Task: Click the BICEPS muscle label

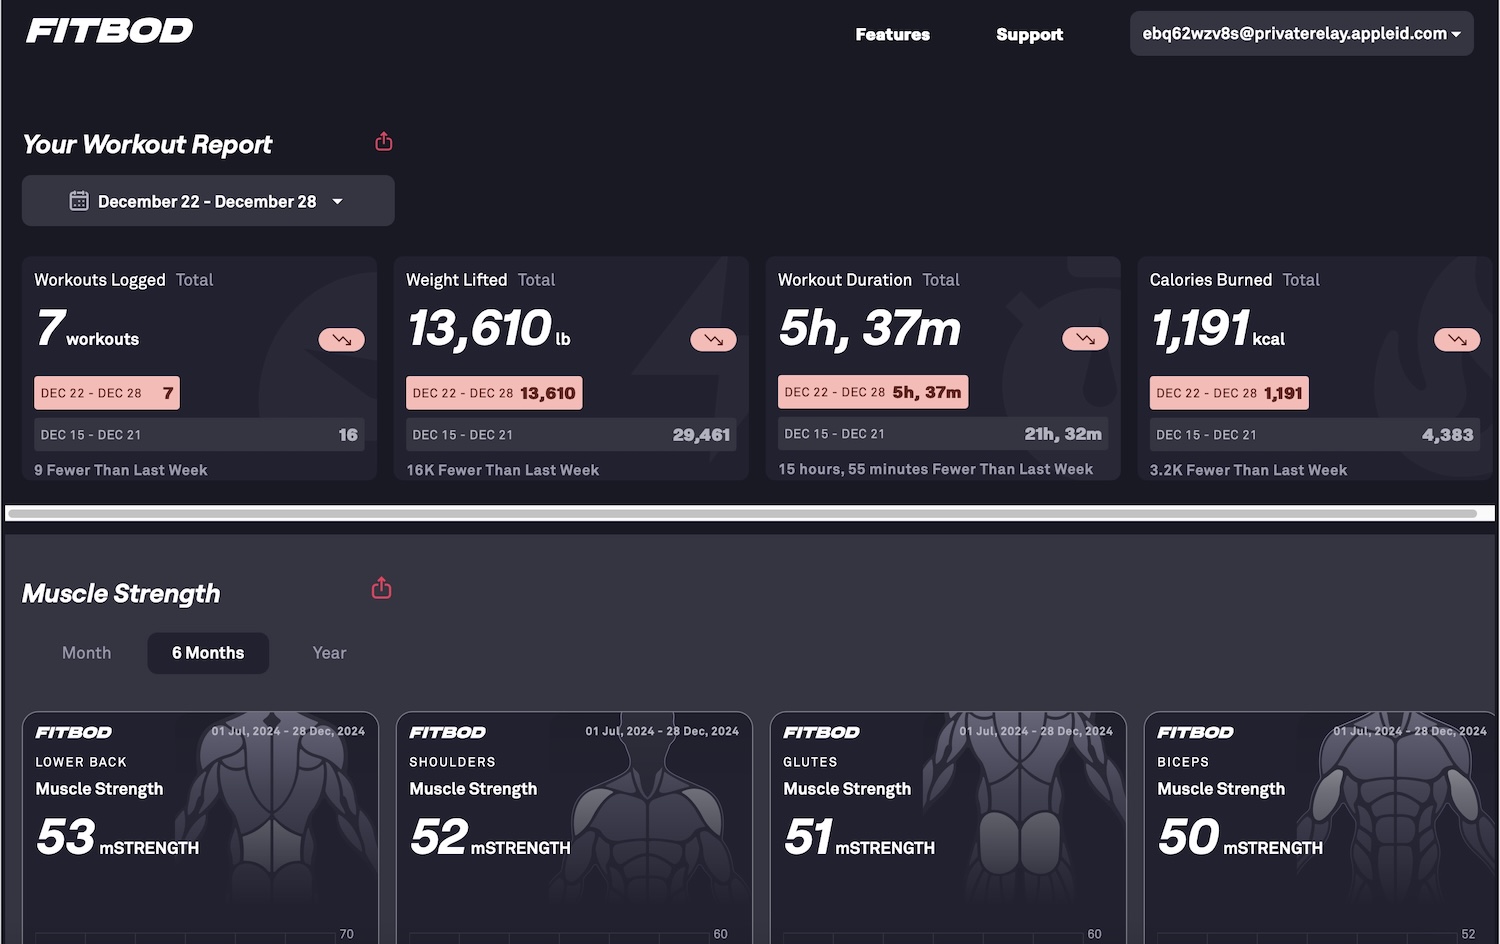Action: (x=1183, y=762)
